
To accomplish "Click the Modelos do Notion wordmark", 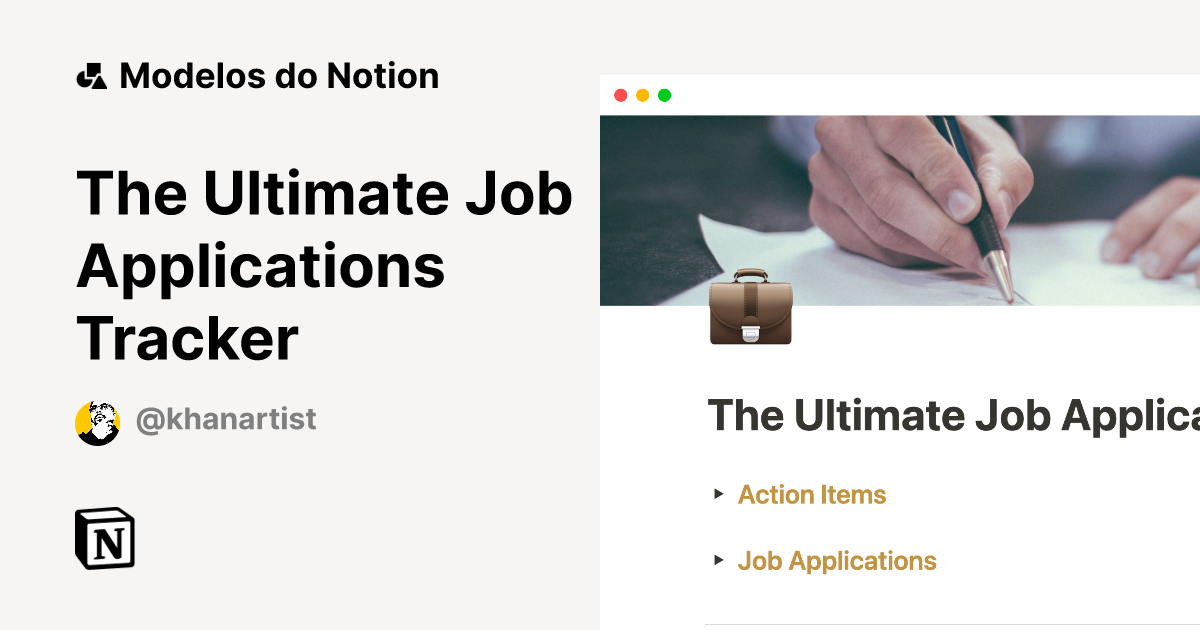I will click(x=278, y=75).
